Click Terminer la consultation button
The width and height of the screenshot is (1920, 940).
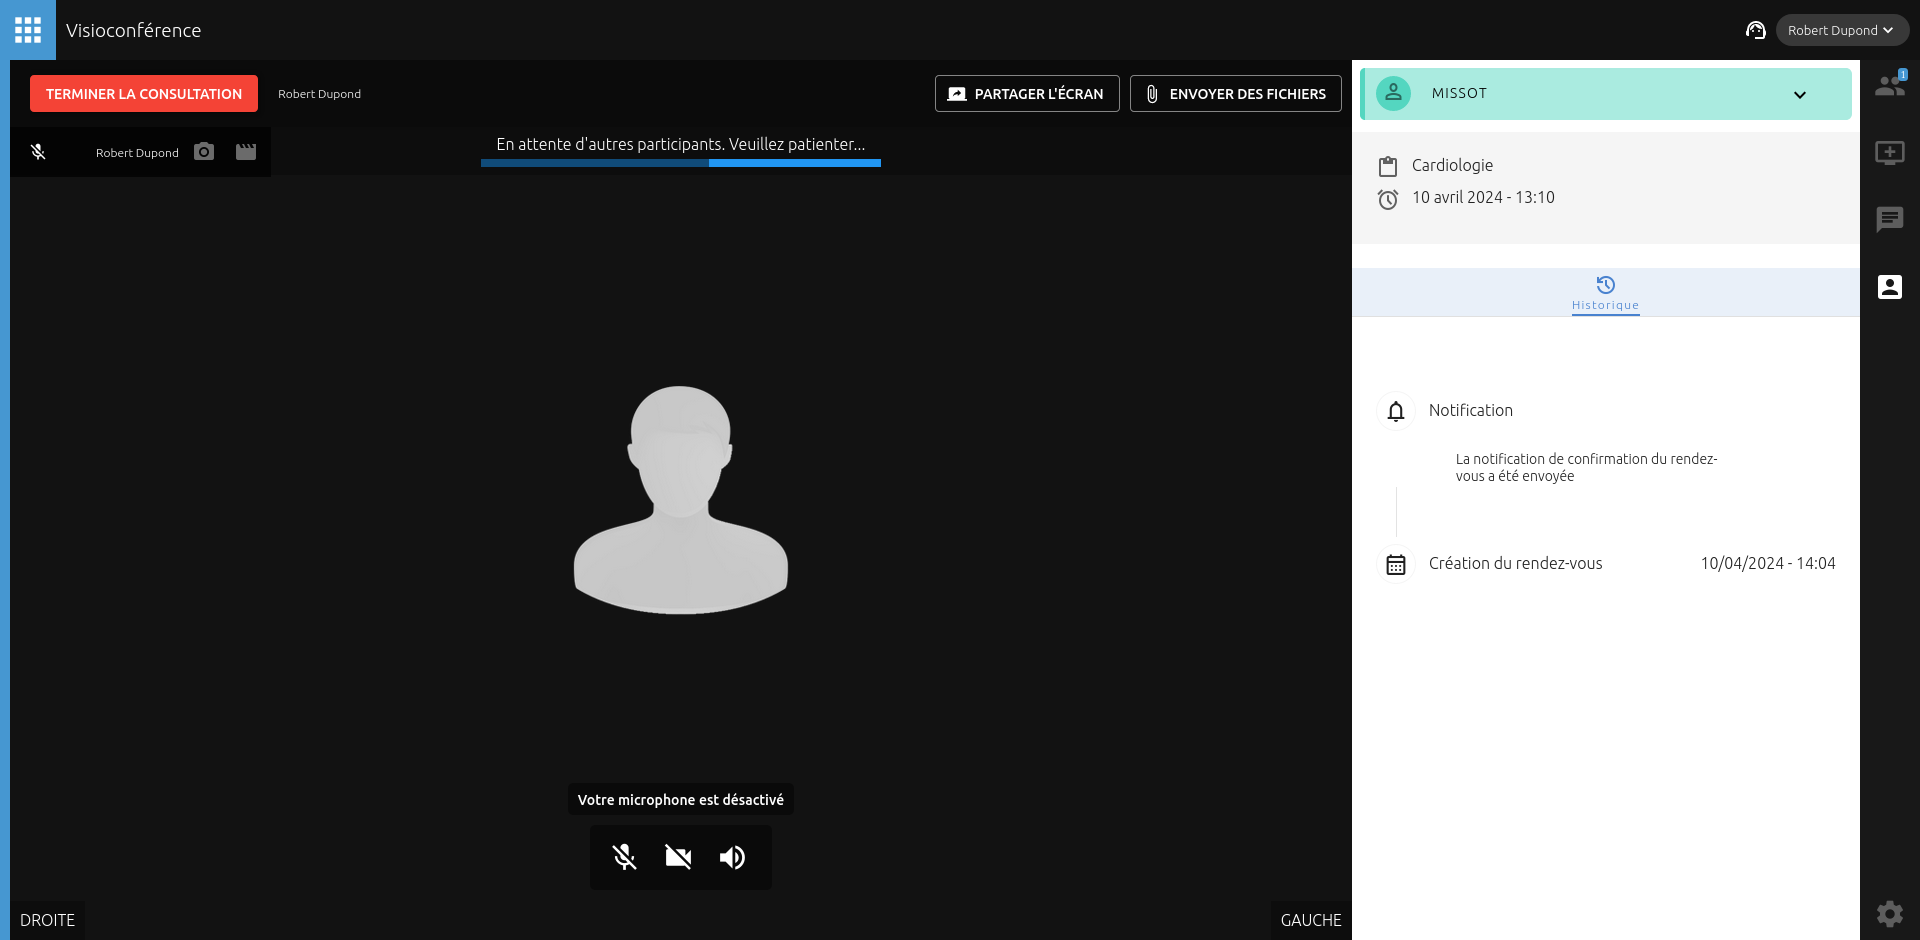pyautogui.click(x=144, y=94)
